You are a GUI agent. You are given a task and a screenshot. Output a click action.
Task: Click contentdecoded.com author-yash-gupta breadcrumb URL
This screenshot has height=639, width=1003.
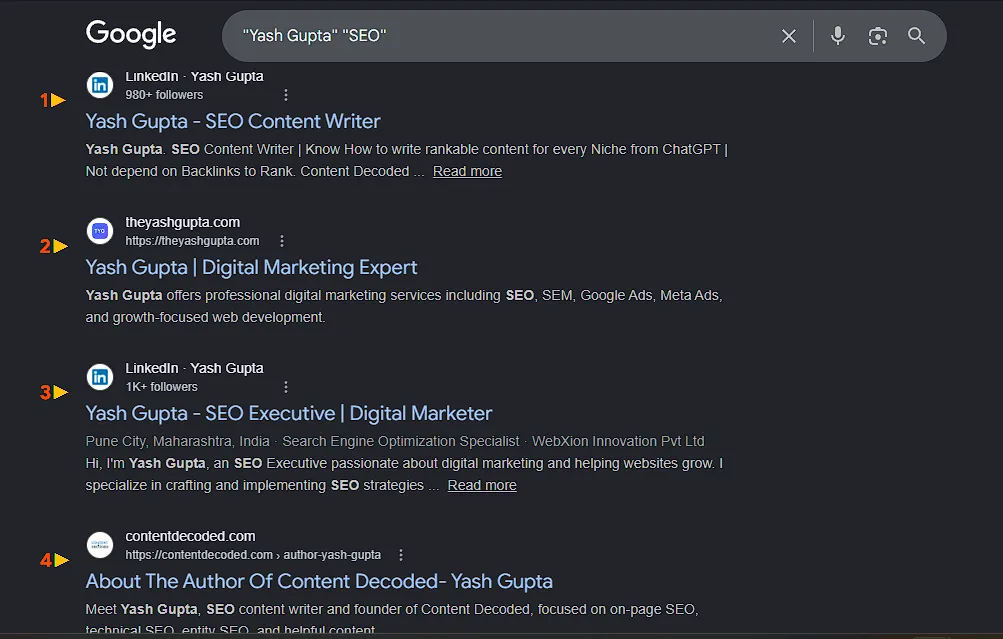pos(253,555)
